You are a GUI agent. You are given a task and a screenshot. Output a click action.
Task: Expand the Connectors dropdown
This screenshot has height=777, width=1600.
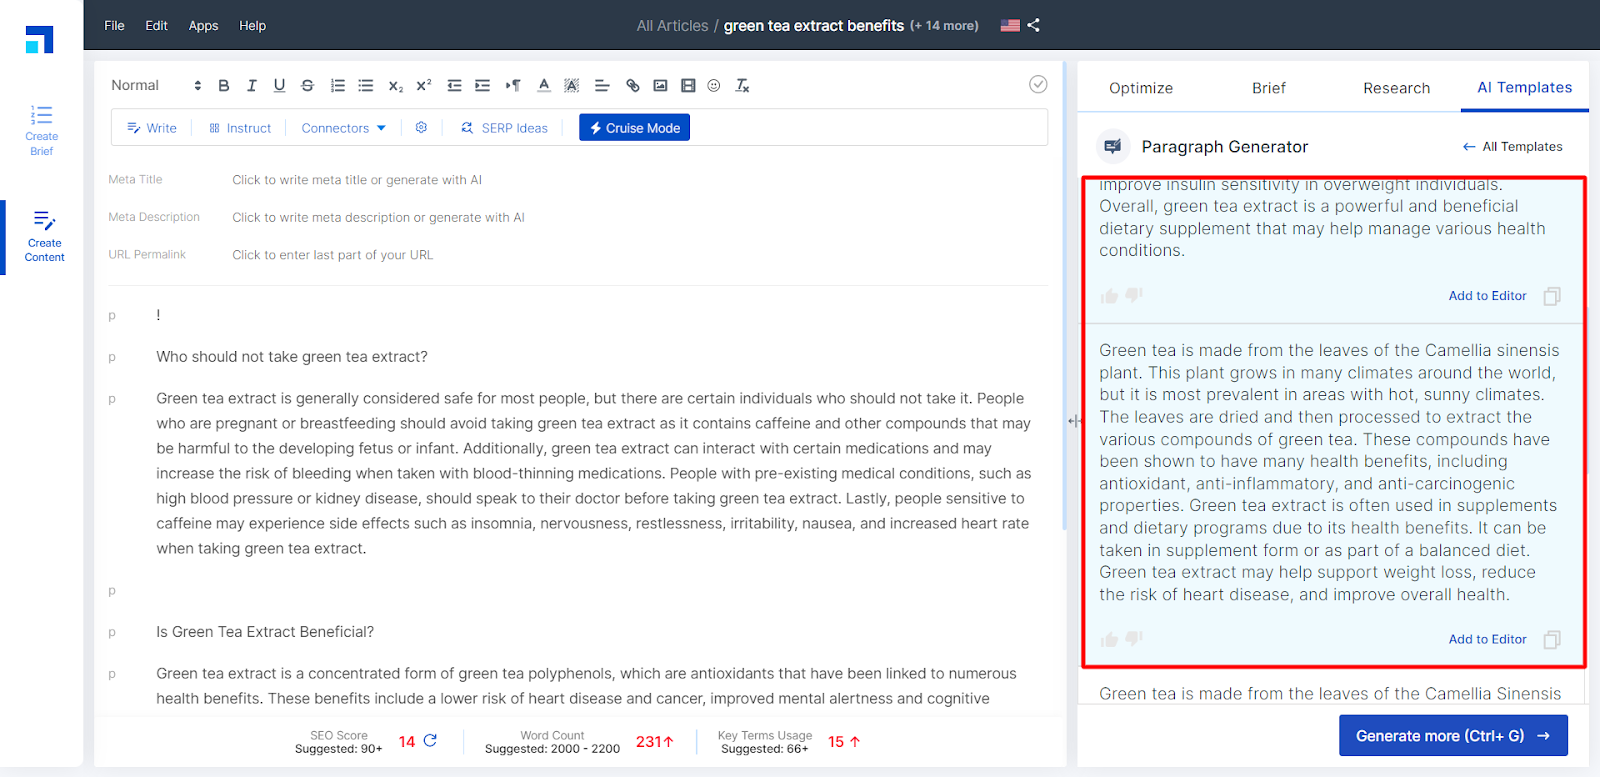click(x=343, y=128)
